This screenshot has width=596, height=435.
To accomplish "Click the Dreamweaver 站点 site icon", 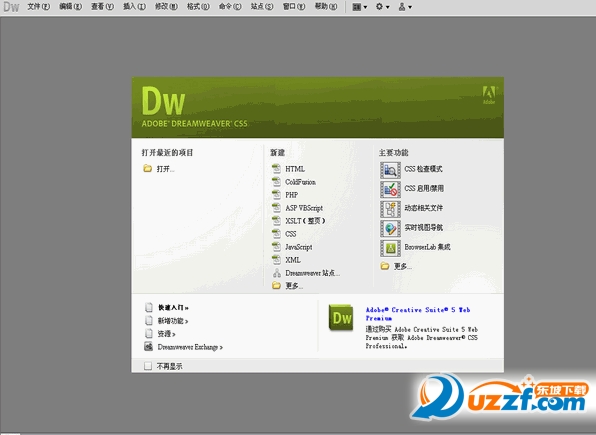I will click(277, 273).
